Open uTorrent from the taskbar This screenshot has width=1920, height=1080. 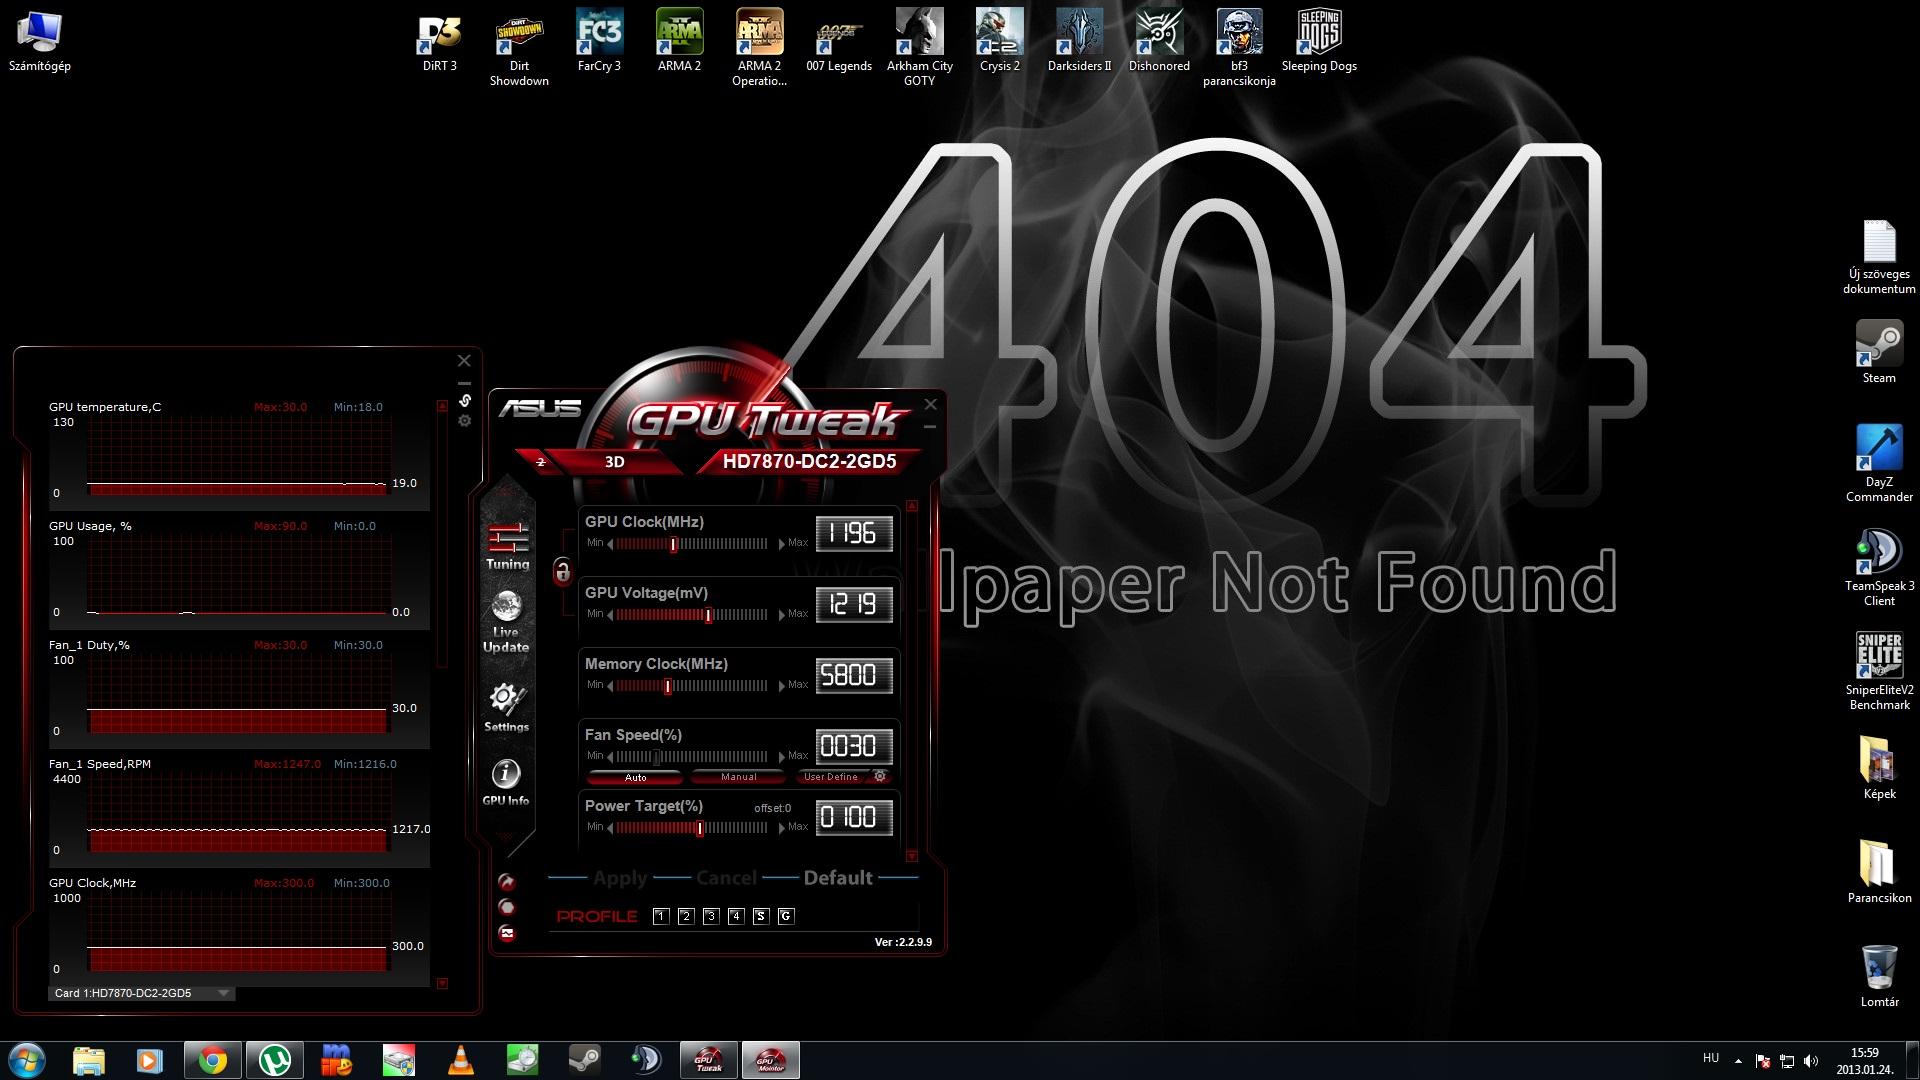[275, 1060]
